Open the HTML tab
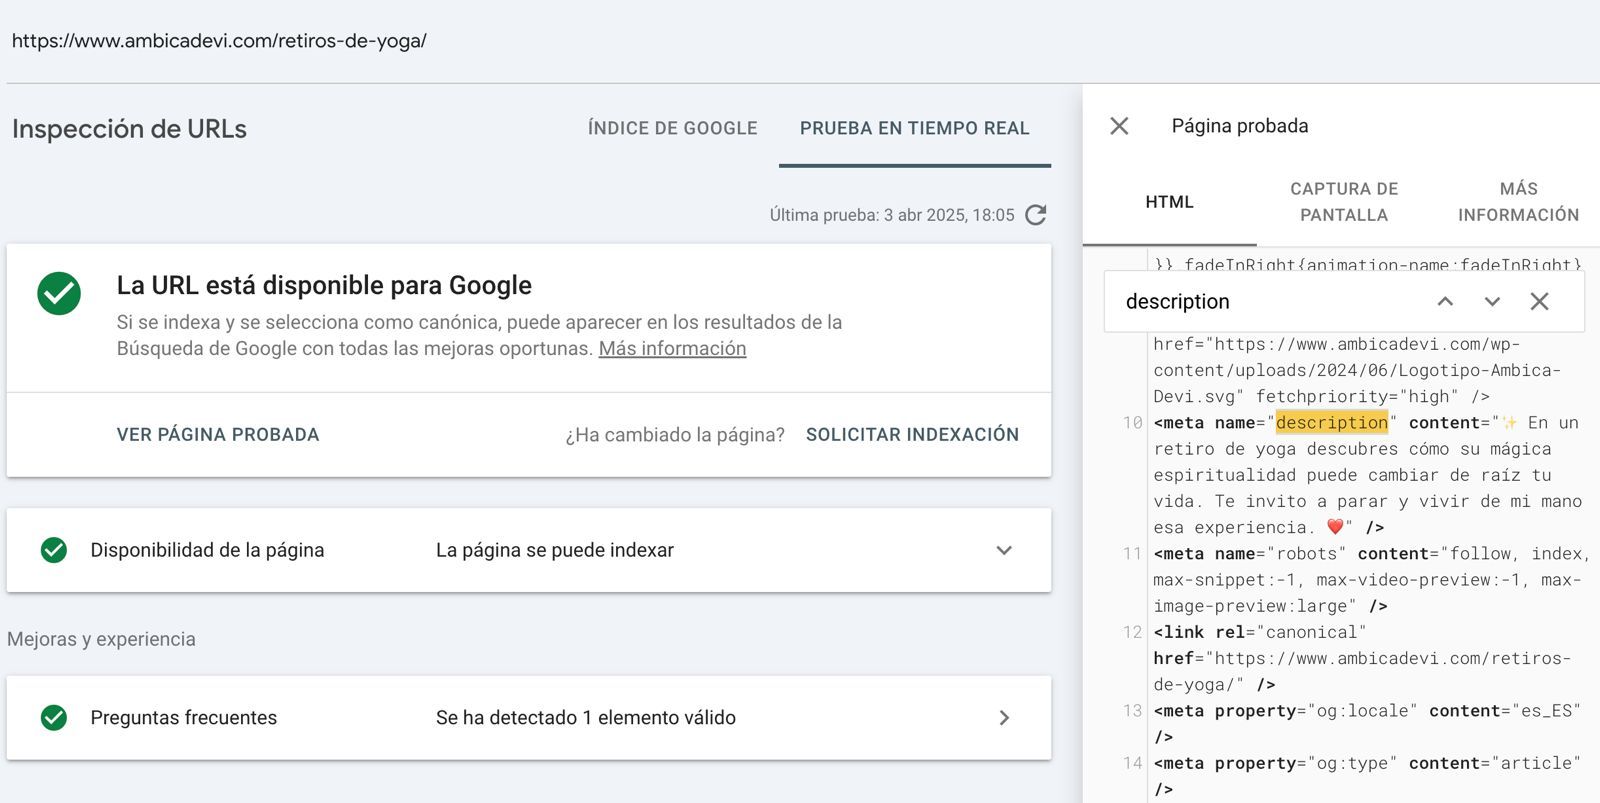The image size is (1600, 803). (1169, 202)
